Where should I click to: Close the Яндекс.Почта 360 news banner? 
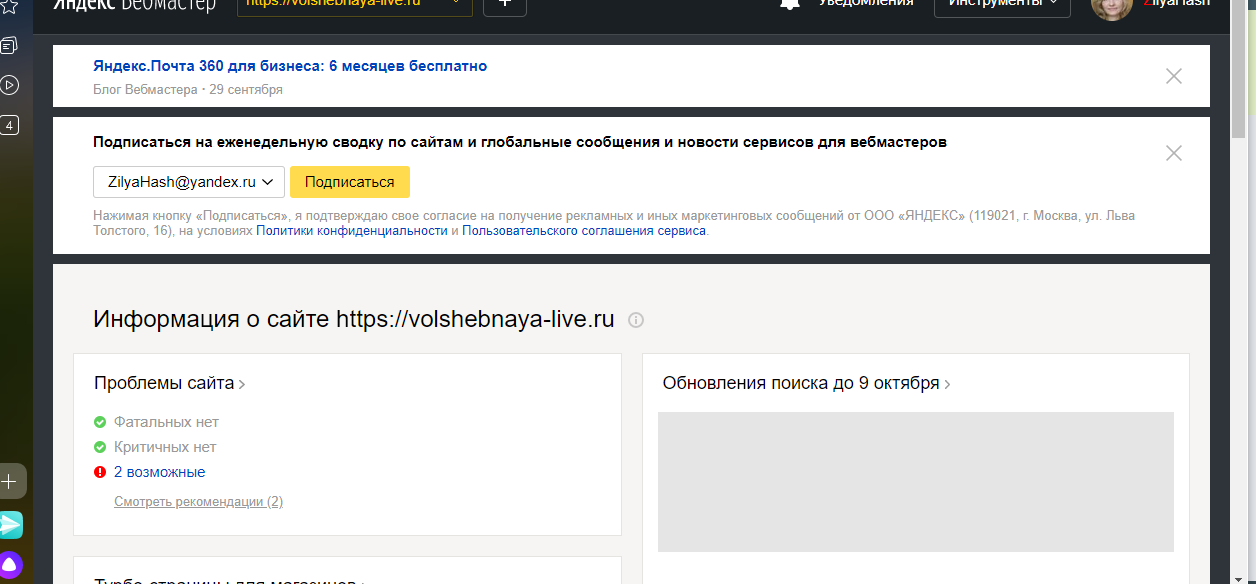tap(1174, 76)
